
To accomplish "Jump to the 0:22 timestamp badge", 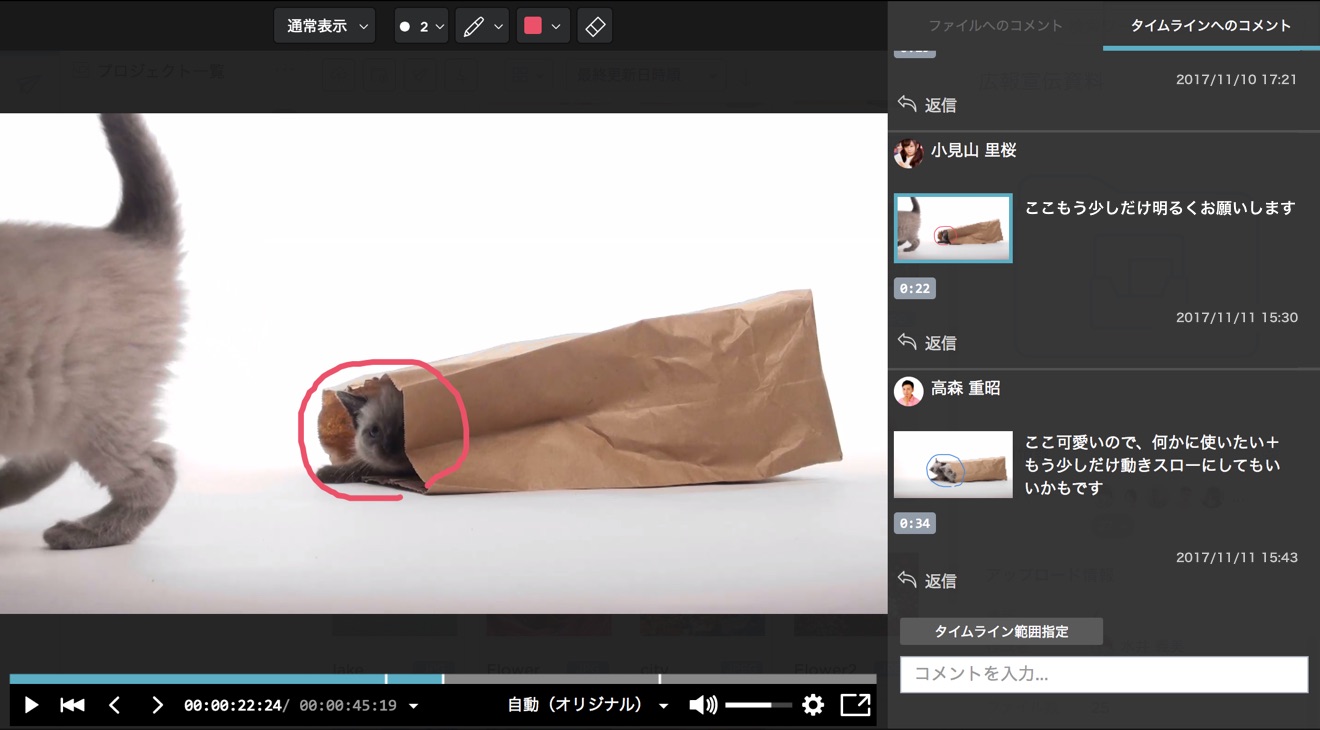I will (x=914, y=288).
